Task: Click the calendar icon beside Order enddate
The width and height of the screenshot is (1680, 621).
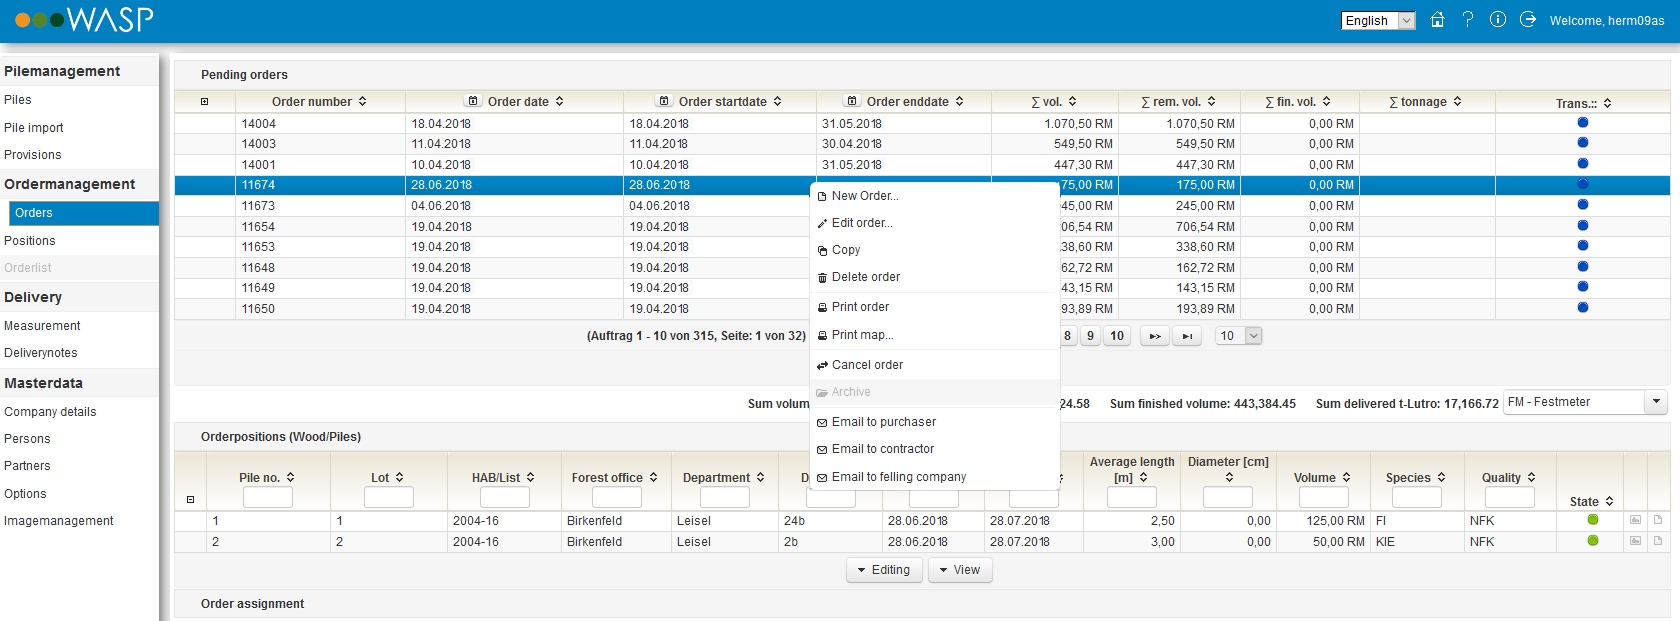Action: click(852, 101)
